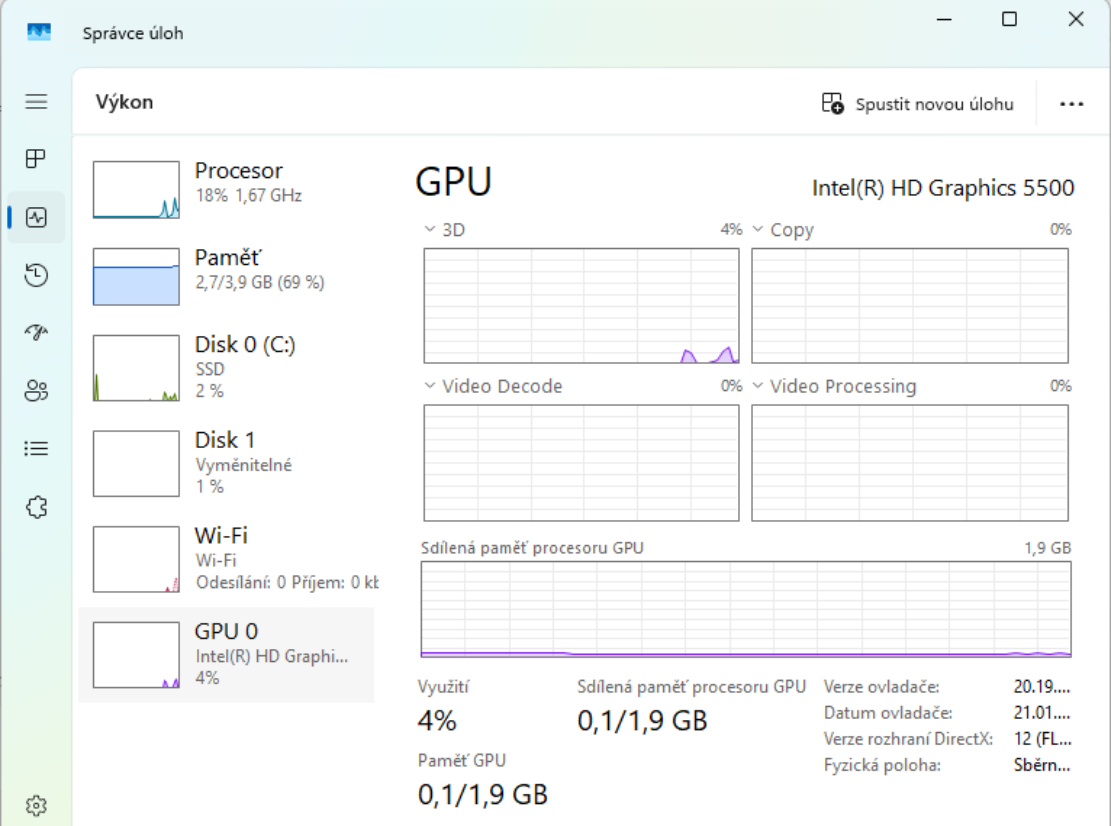Open the Services sidebar icon
The height and width of the screenshot is (826, 1111).
point(36,505)
